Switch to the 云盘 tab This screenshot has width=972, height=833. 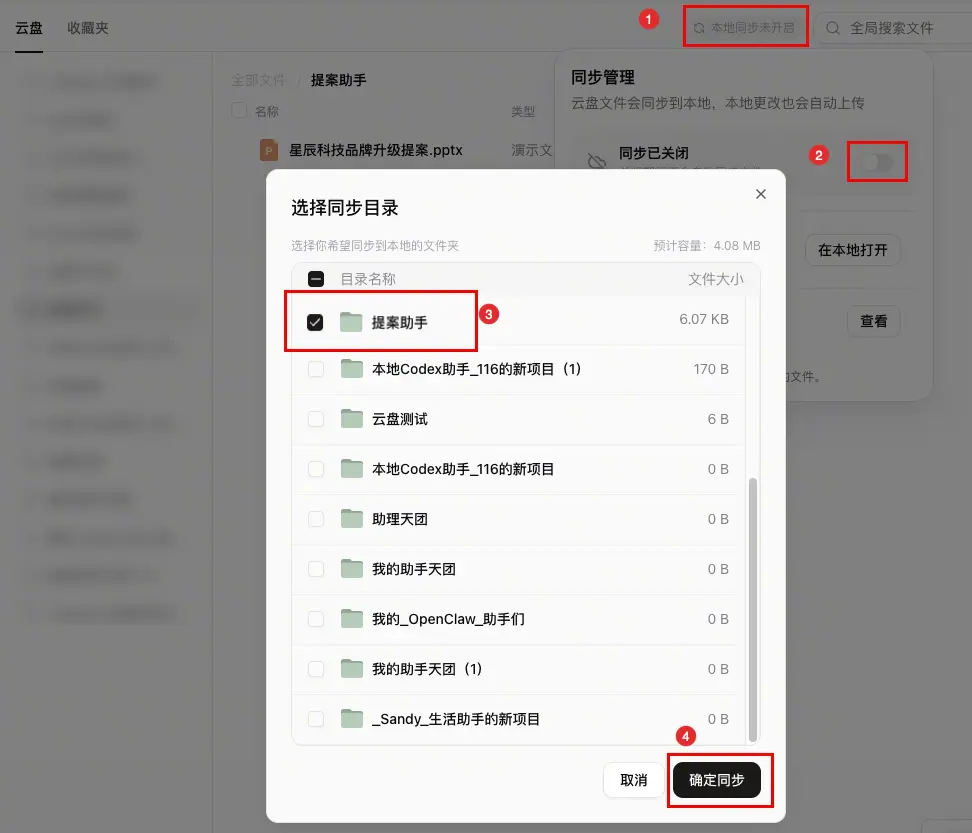(29, 28)
